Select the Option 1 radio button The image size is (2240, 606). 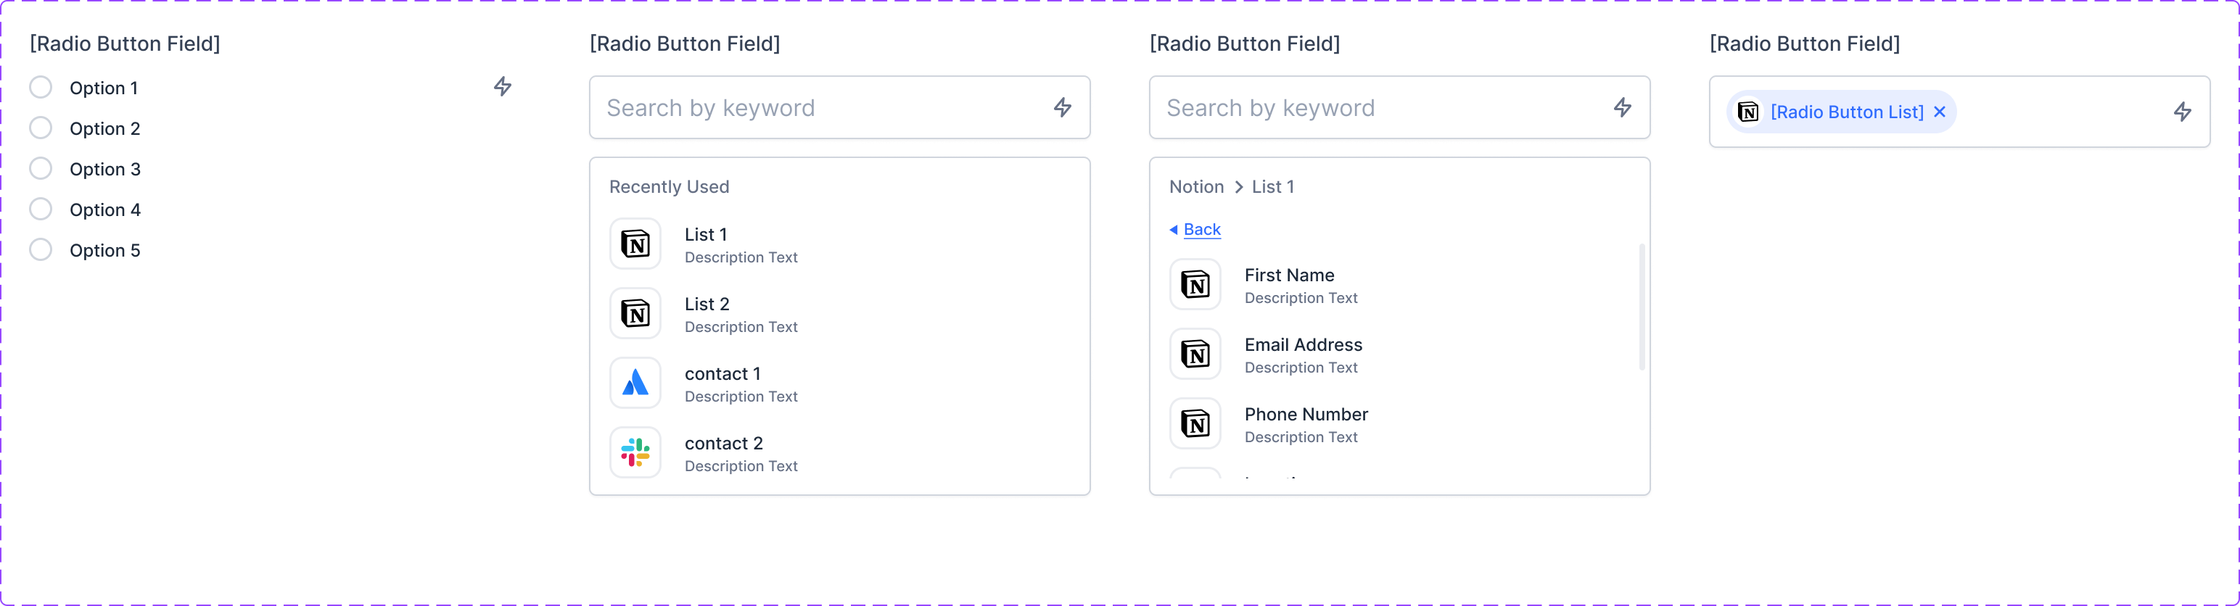click(41, 87)
